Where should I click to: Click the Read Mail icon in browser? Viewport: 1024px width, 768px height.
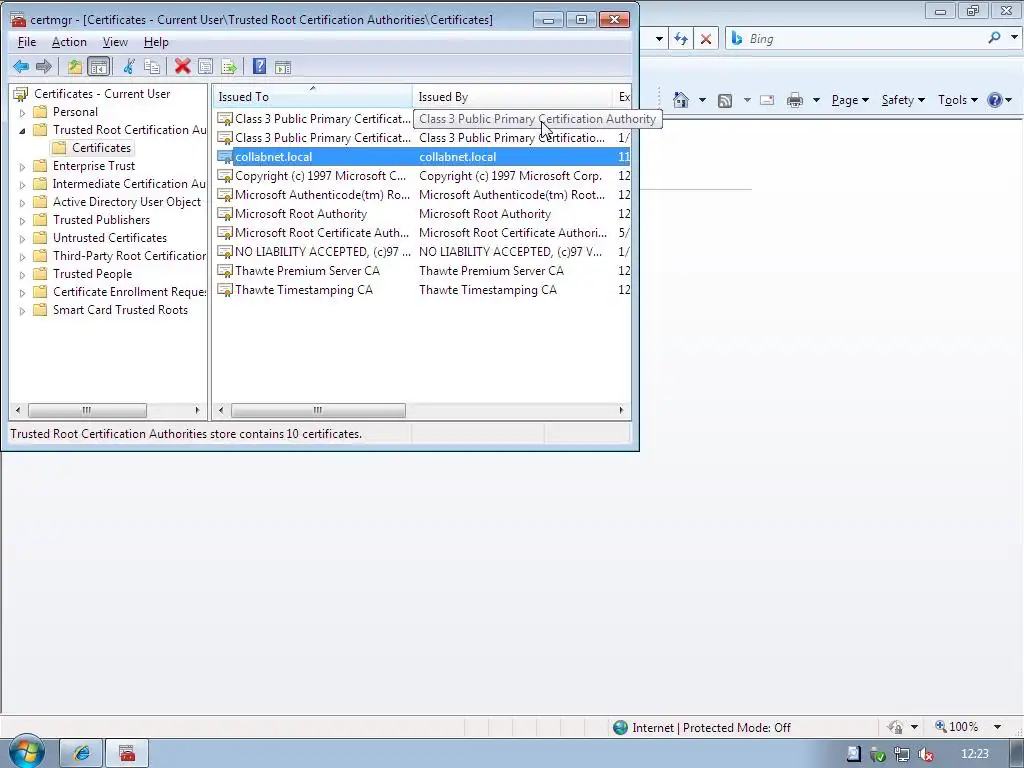(x=767, y=100)
